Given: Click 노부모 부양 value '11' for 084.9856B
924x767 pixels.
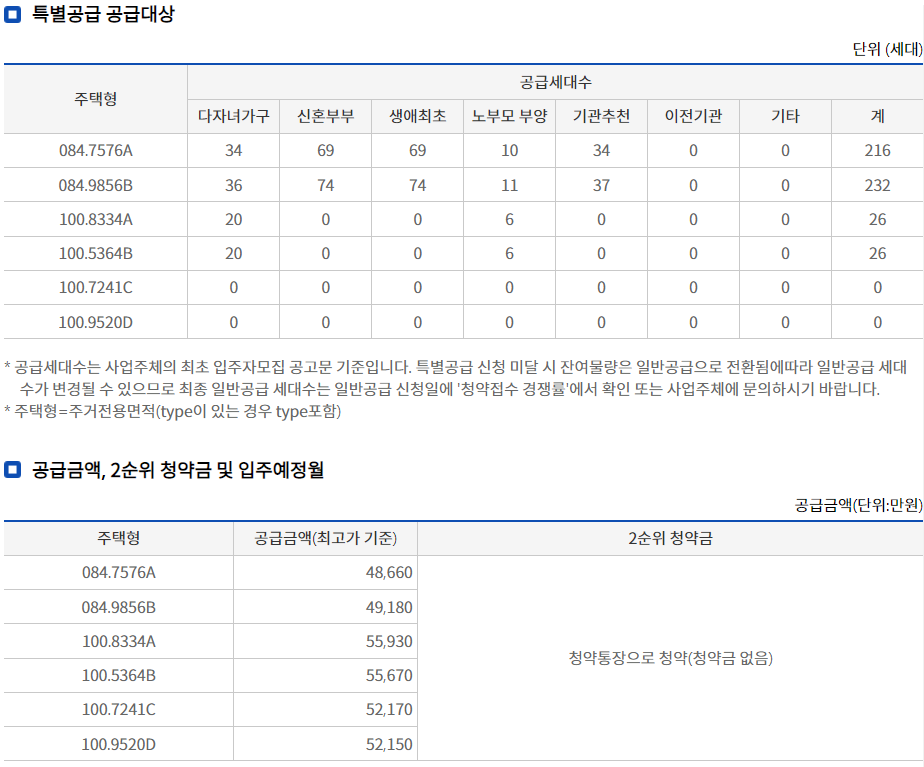Looking at the screenshot, I should (x=509, y=186).
